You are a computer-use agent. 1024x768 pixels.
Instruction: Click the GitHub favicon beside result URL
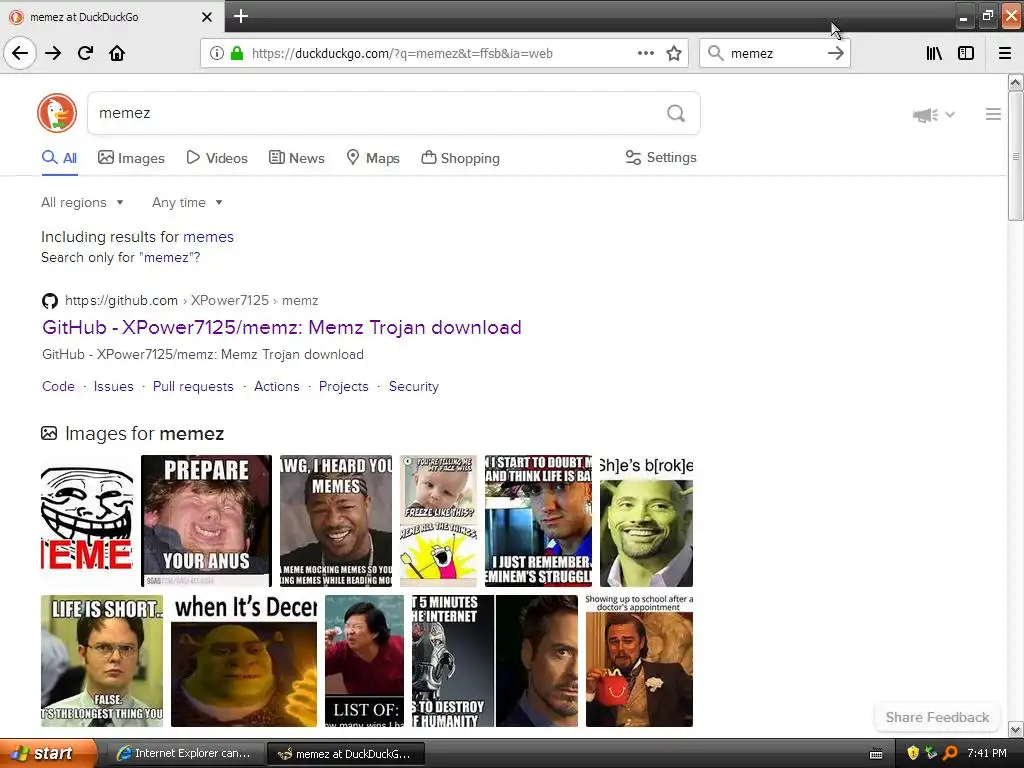50,300
